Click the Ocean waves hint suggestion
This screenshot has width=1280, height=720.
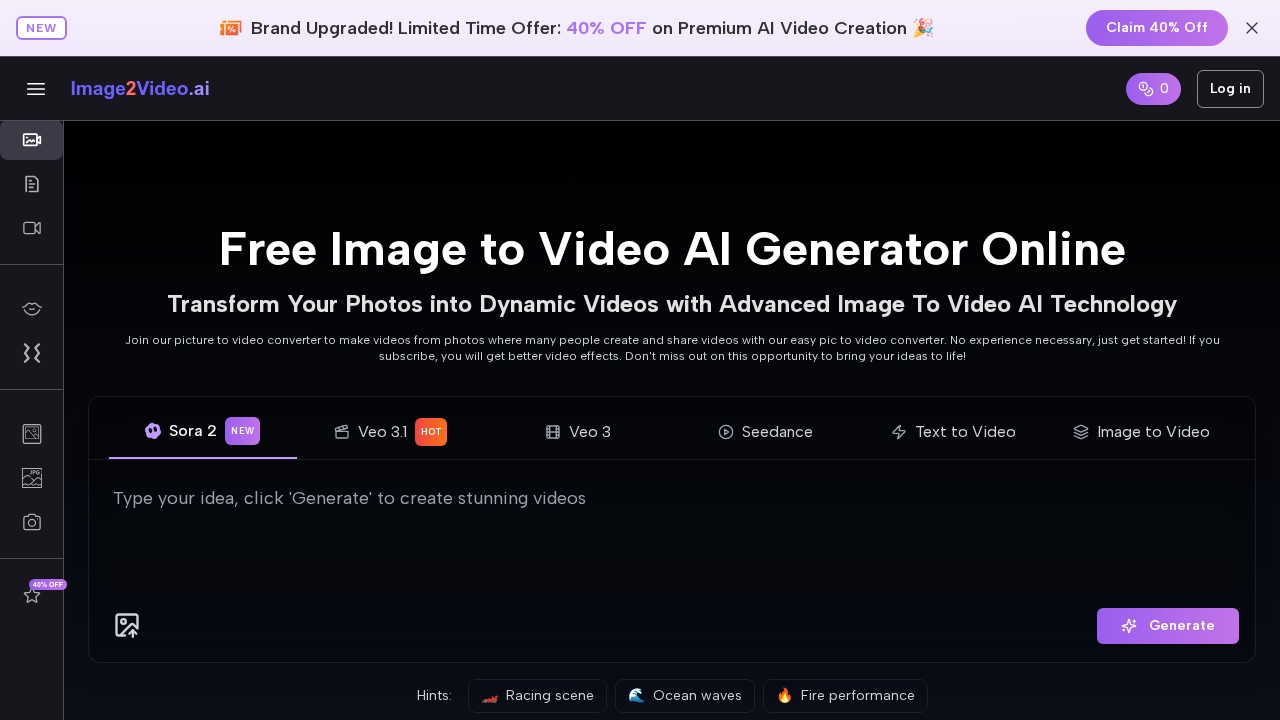tap(684, 696)
